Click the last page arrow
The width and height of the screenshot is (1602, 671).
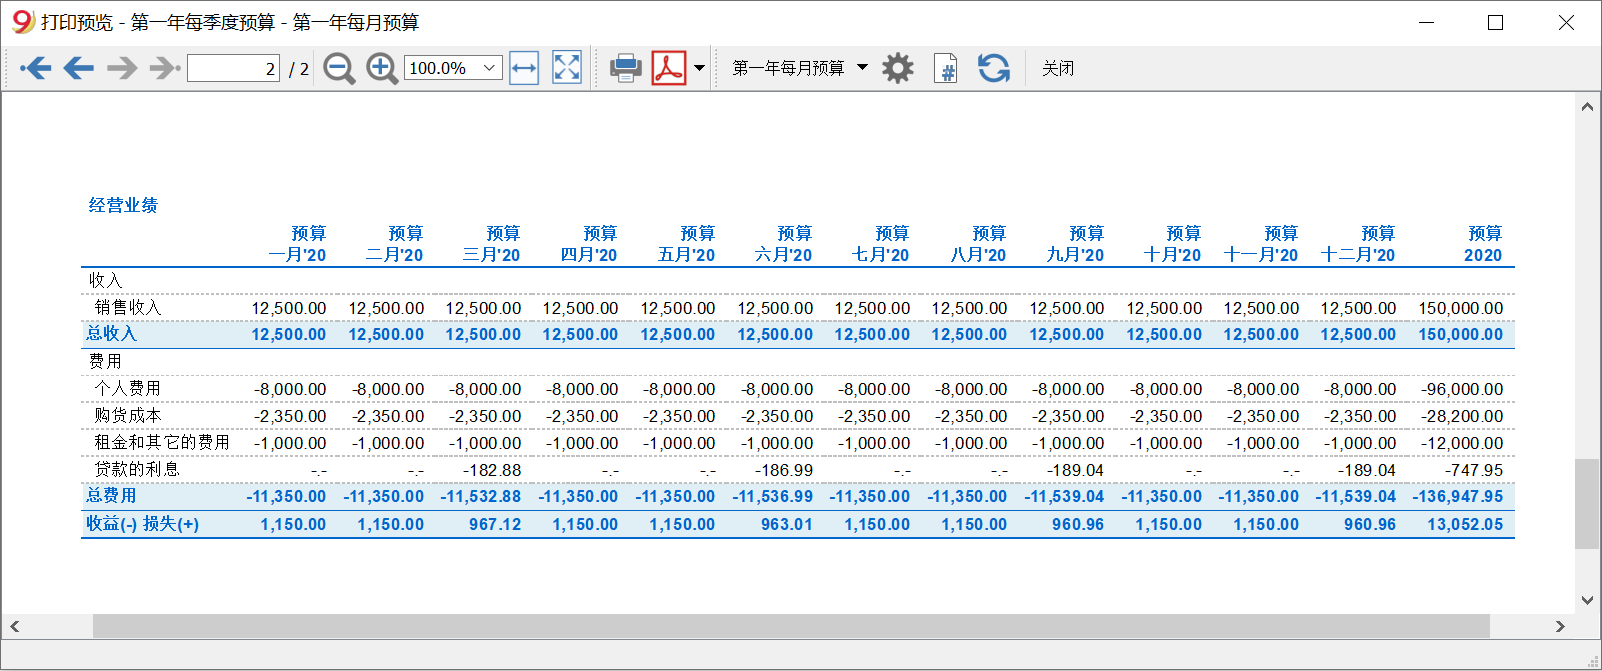(164, 68)
